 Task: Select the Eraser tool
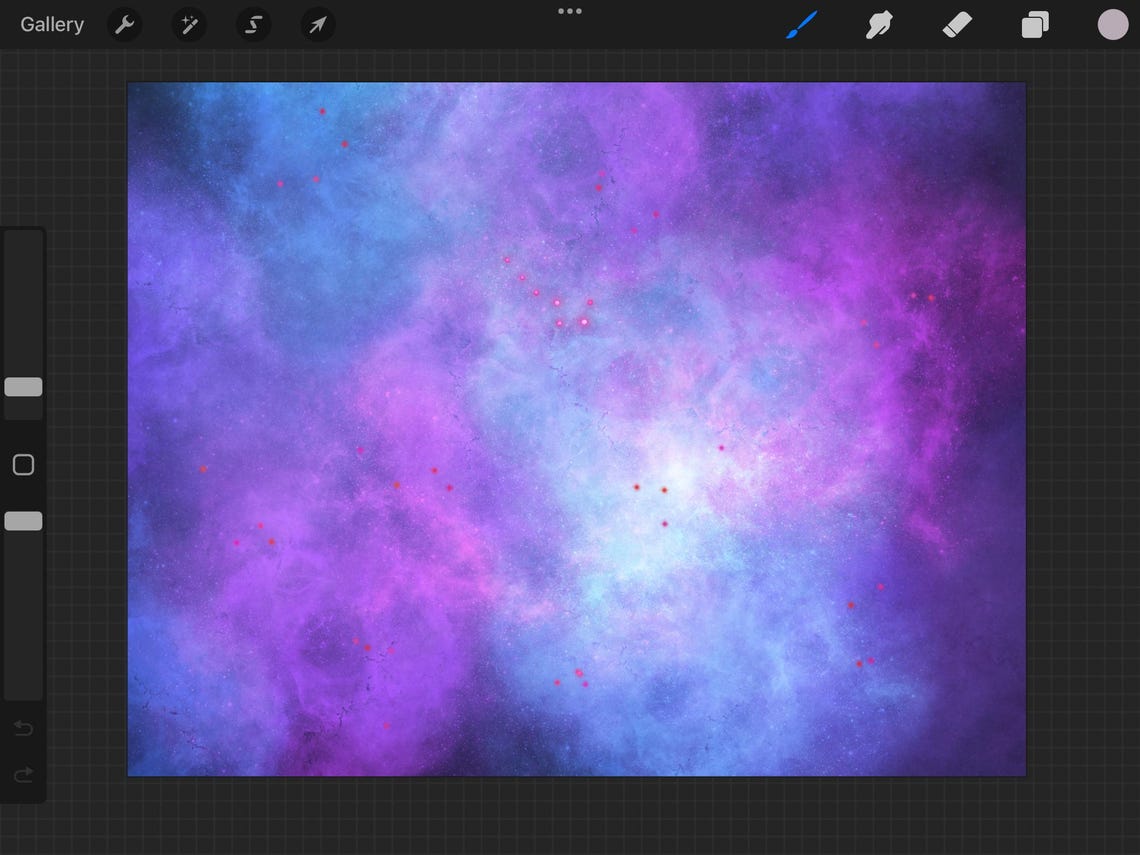[957, 25]
